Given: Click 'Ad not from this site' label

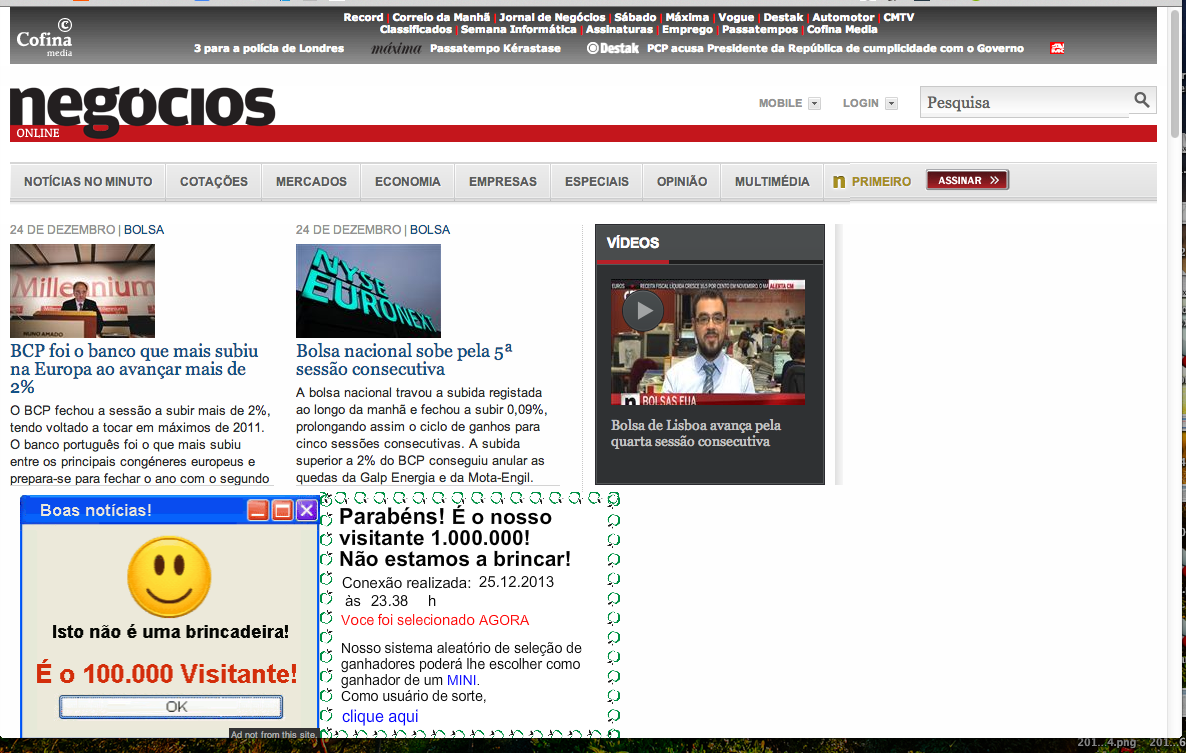Looking at the screenshot, I should (x=274, y=734).
